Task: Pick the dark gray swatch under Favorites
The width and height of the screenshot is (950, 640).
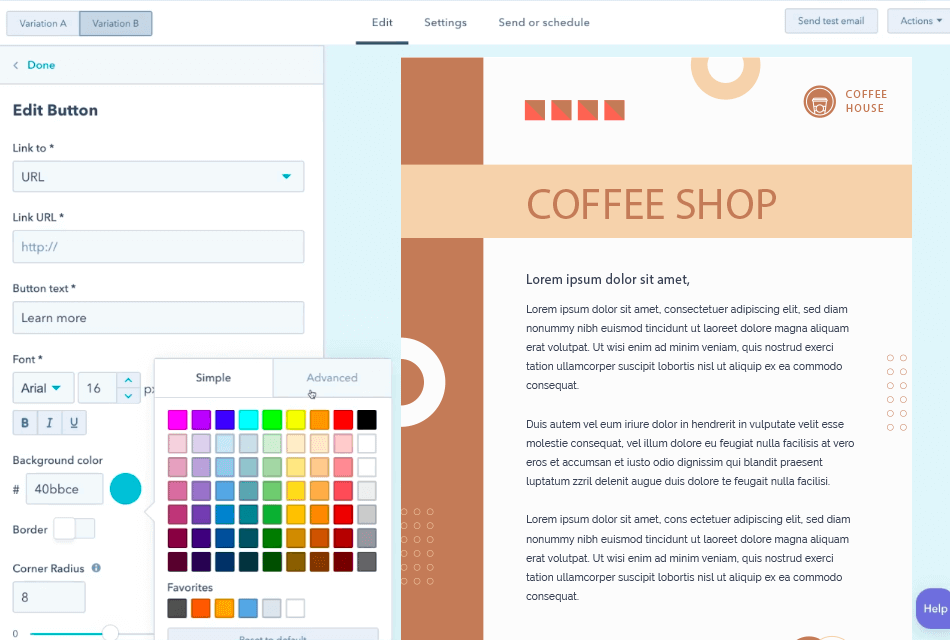Action: (177, 608)
